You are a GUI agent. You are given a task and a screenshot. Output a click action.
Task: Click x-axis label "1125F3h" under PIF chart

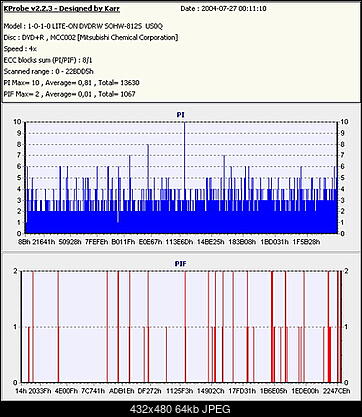(179, 391)
